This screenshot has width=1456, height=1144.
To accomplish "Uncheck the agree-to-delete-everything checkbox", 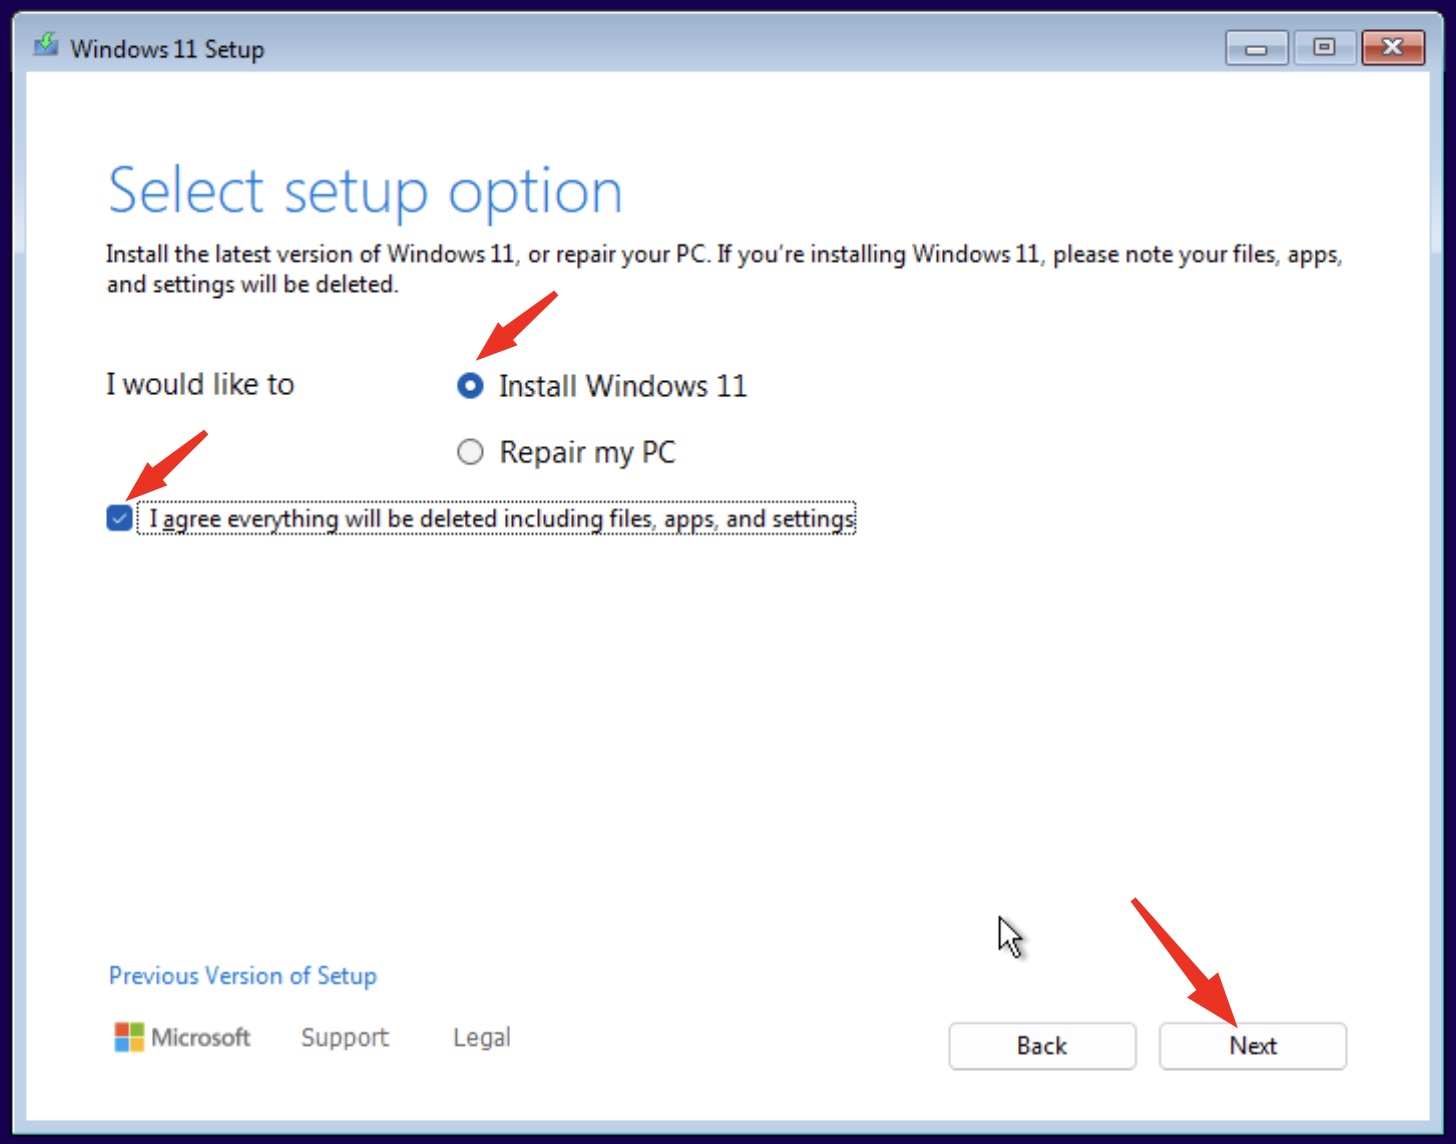I will point(119,518).
